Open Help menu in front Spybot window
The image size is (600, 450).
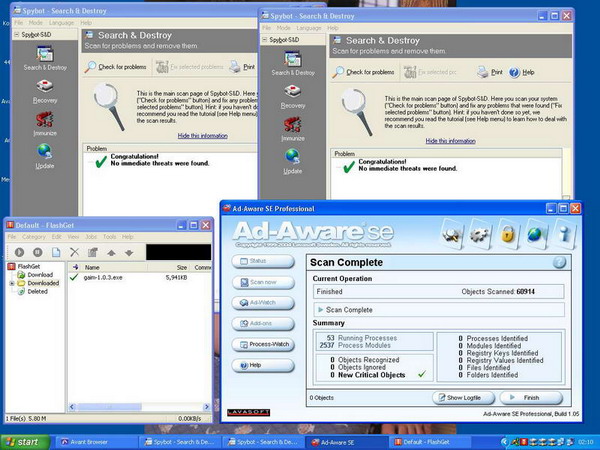click(333, 28)
